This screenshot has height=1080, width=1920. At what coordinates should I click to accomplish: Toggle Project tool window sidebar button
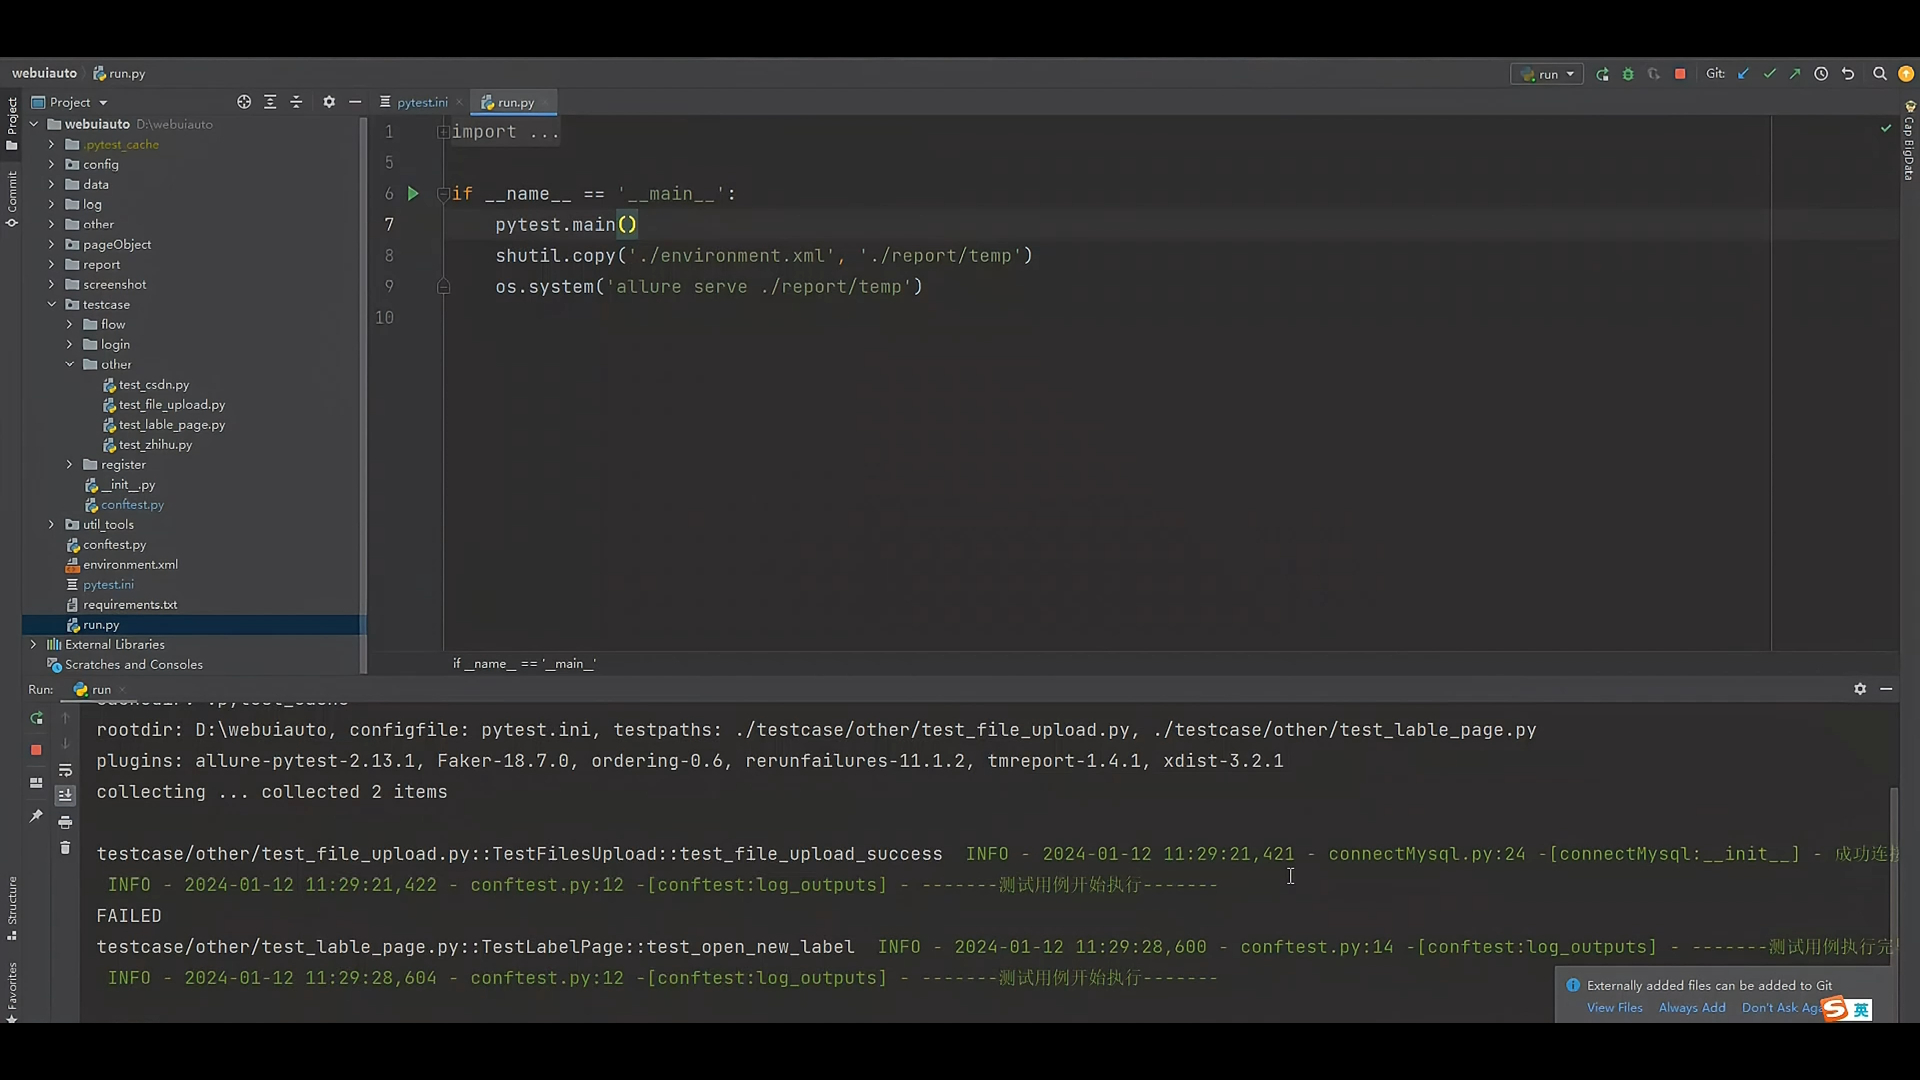11,123
